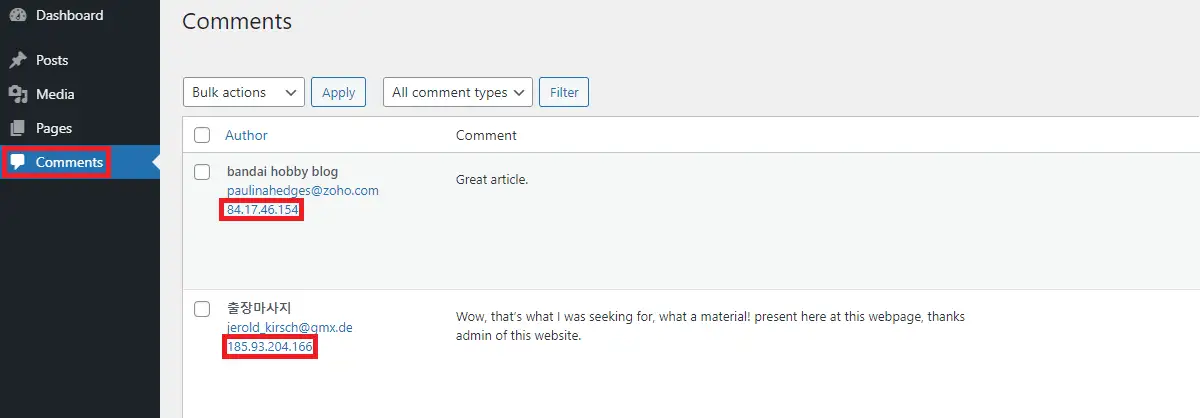Click the Filter button

pos(564,92)
